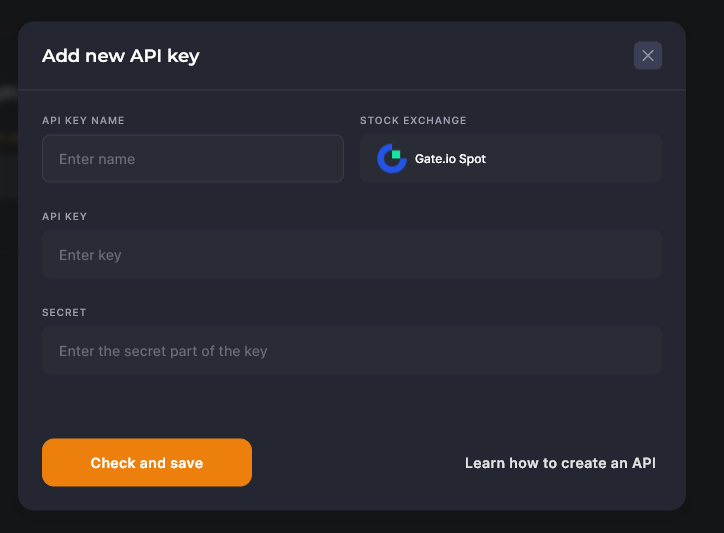Image resolution: width=724 pixels, height=533 pixels.
Task: Click the Enter the secret part placeholder text
Action: pyautogui.click(x=163, y=351)
